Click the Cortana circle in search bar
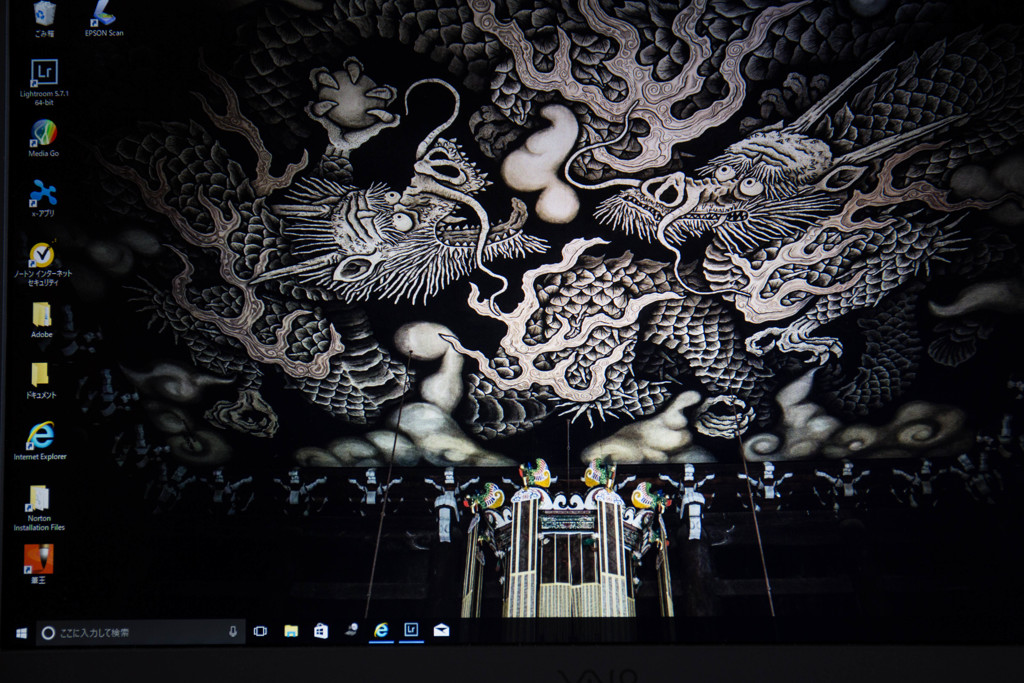This screenshot has height=683, width=1024. 48,632
